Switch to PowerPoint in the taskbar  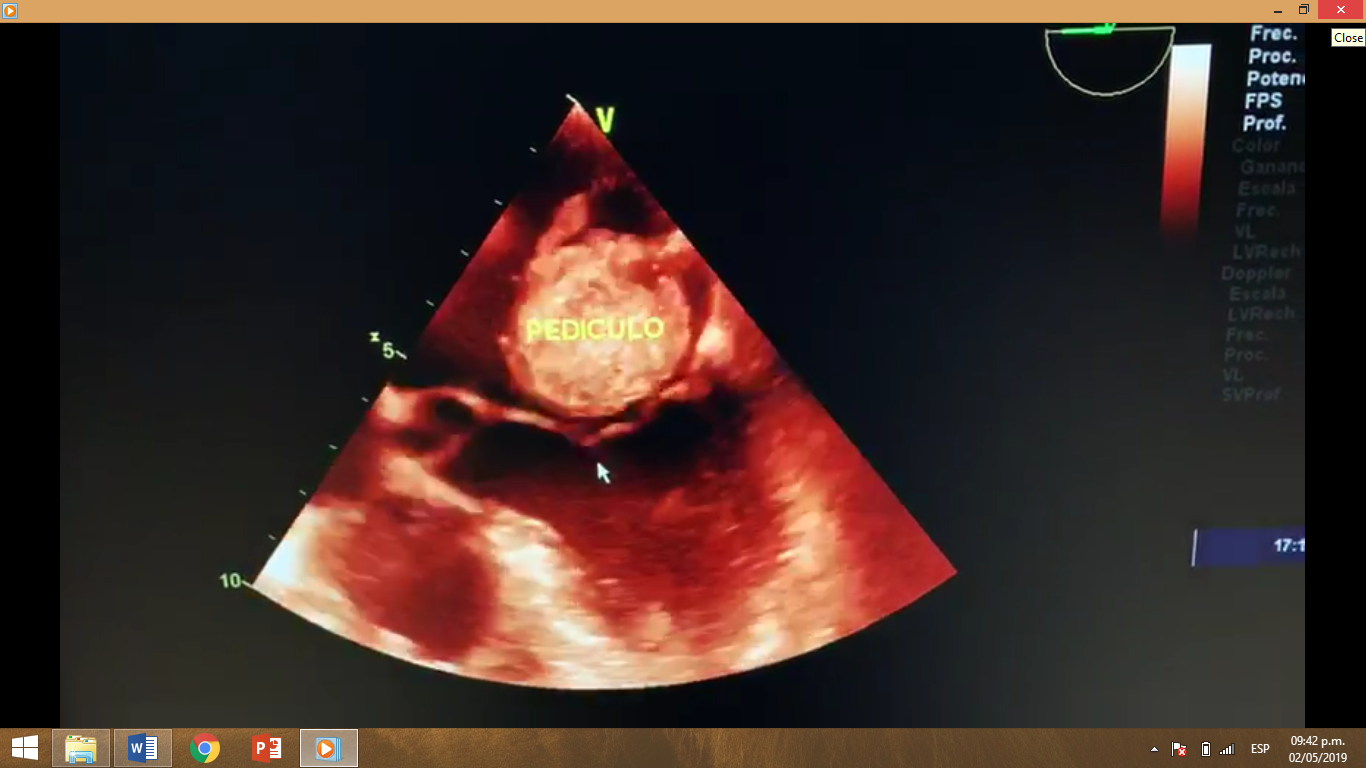point(267,748)
